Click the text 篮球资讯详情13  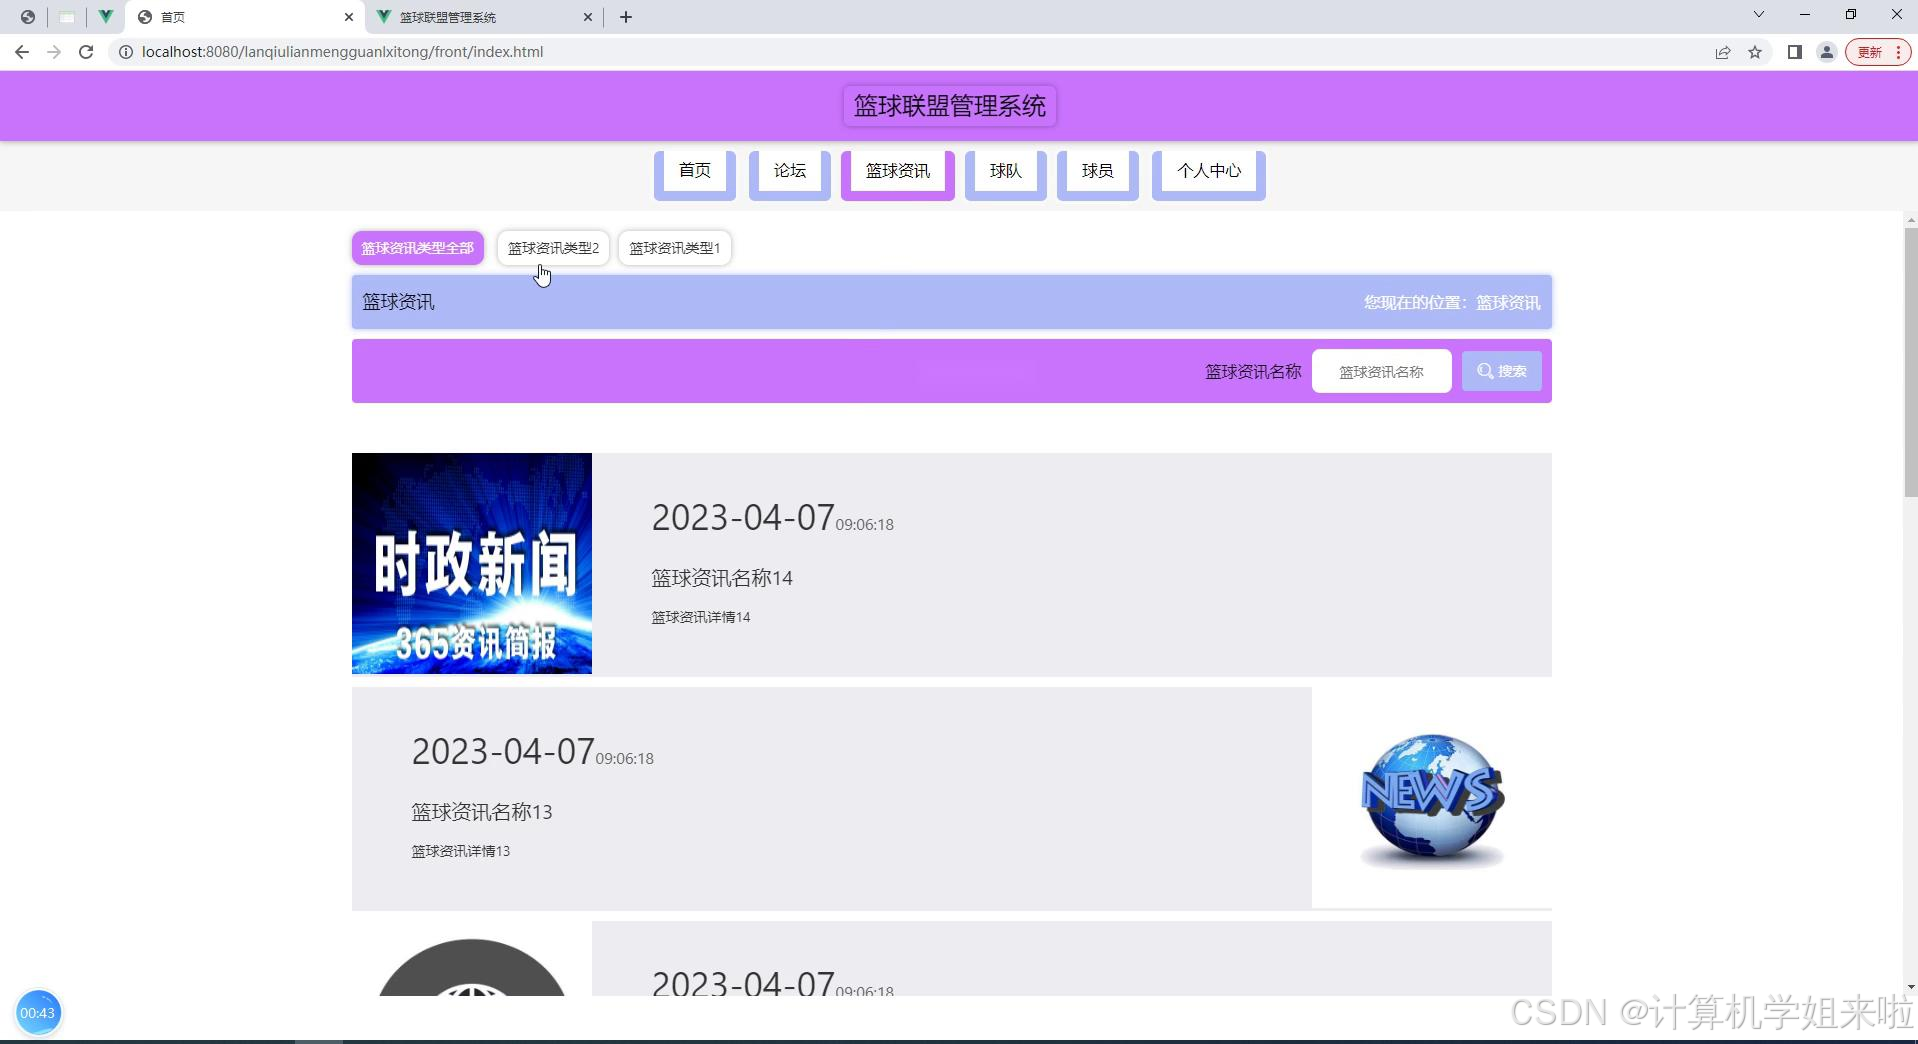point(461,851)
